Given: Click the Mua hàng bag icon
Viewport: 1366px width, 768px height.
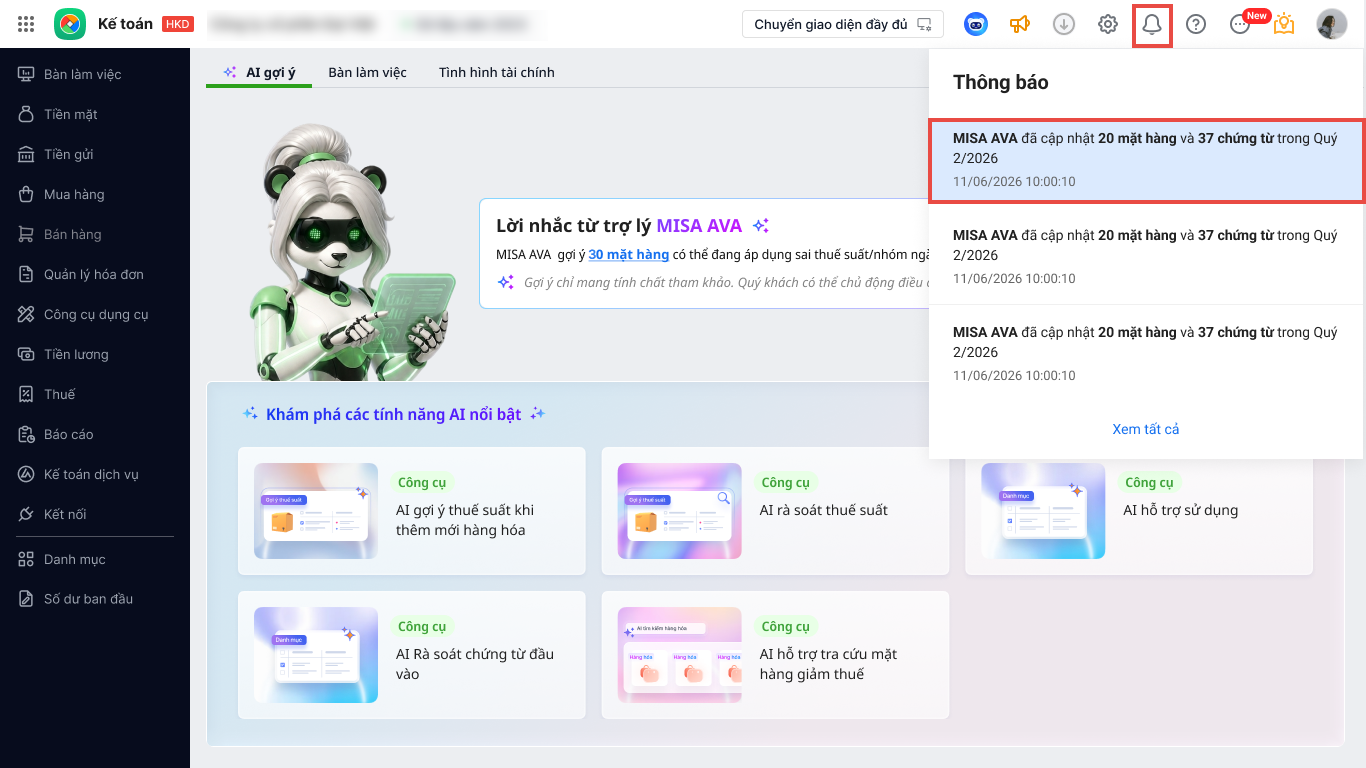Looking at the screenshot, I should click(26, 194).
